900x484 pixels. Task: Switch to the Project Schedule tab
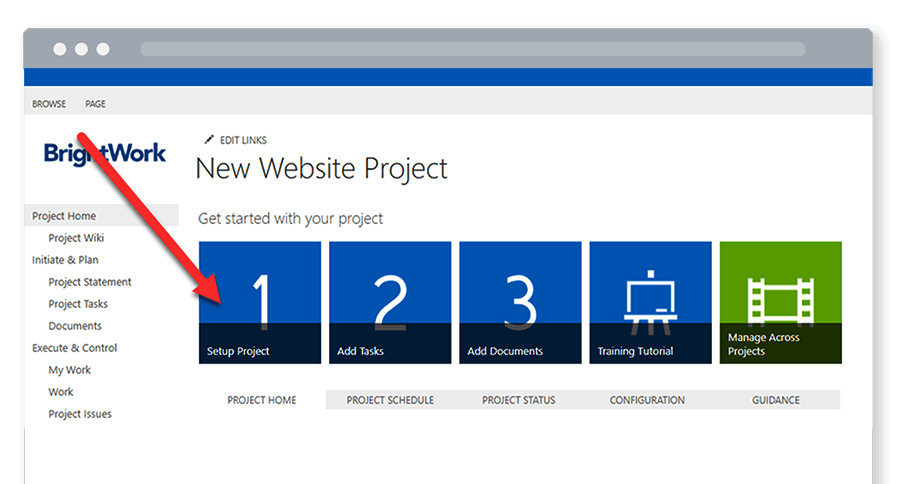tap(390, 400)
